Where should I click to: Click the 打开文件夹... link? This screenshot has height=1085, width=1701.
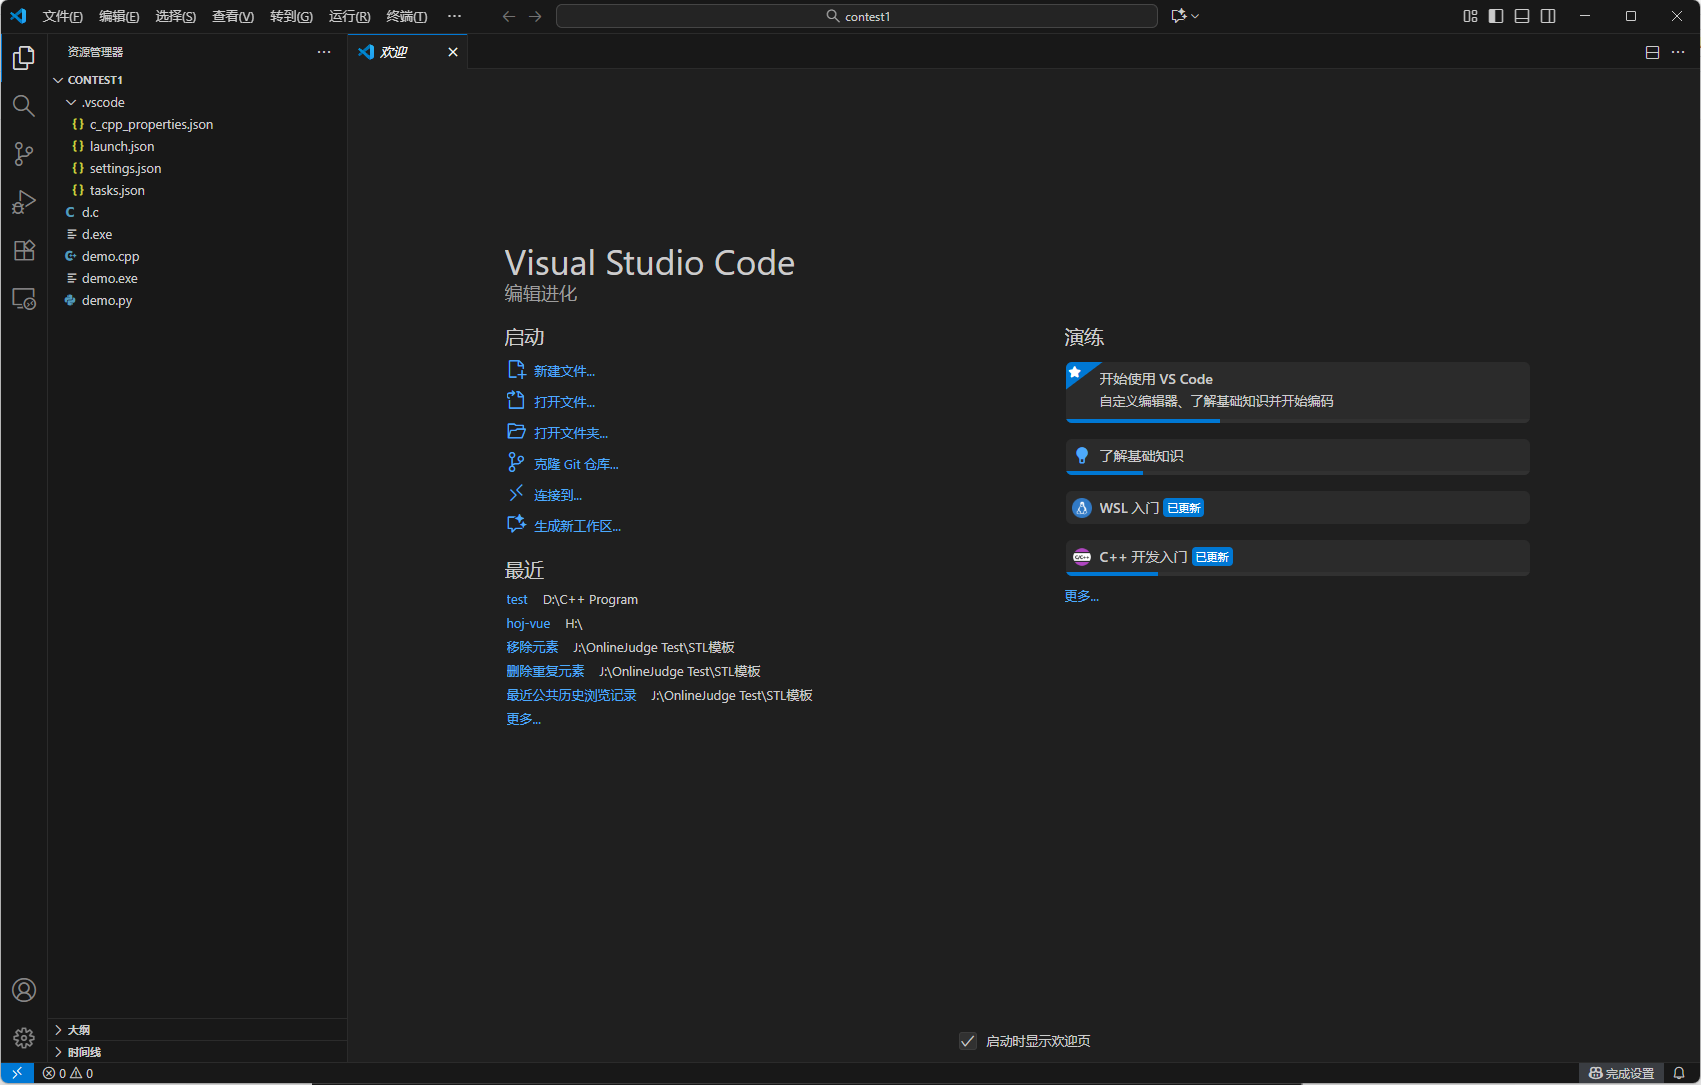[x=570, y=433]
